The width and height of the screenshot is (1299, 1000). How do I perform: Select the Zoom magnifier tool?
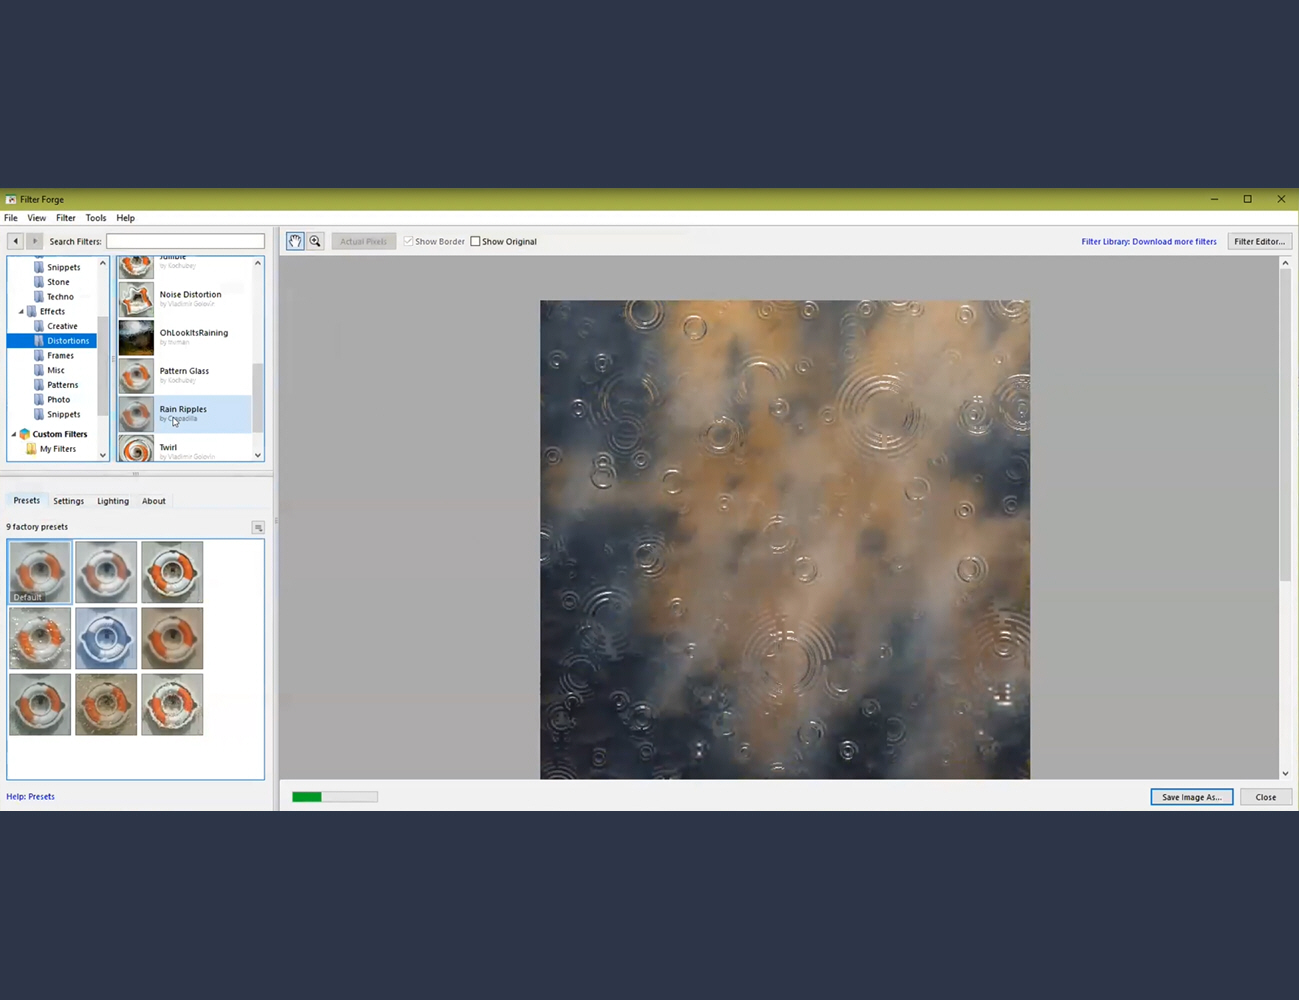(315, 241)
